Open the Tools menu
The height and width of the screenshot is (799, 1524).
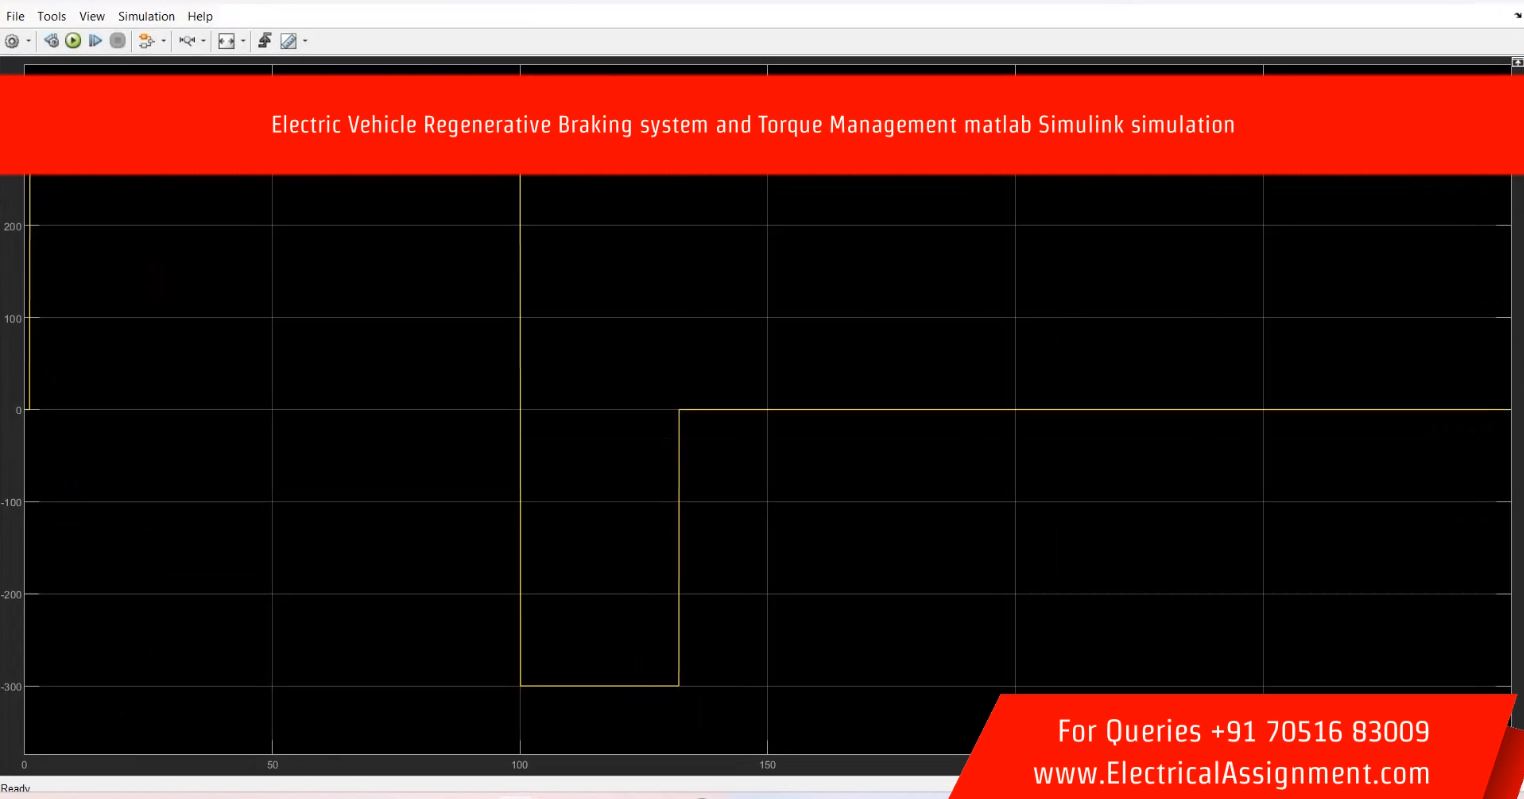(x=52, y=16)
